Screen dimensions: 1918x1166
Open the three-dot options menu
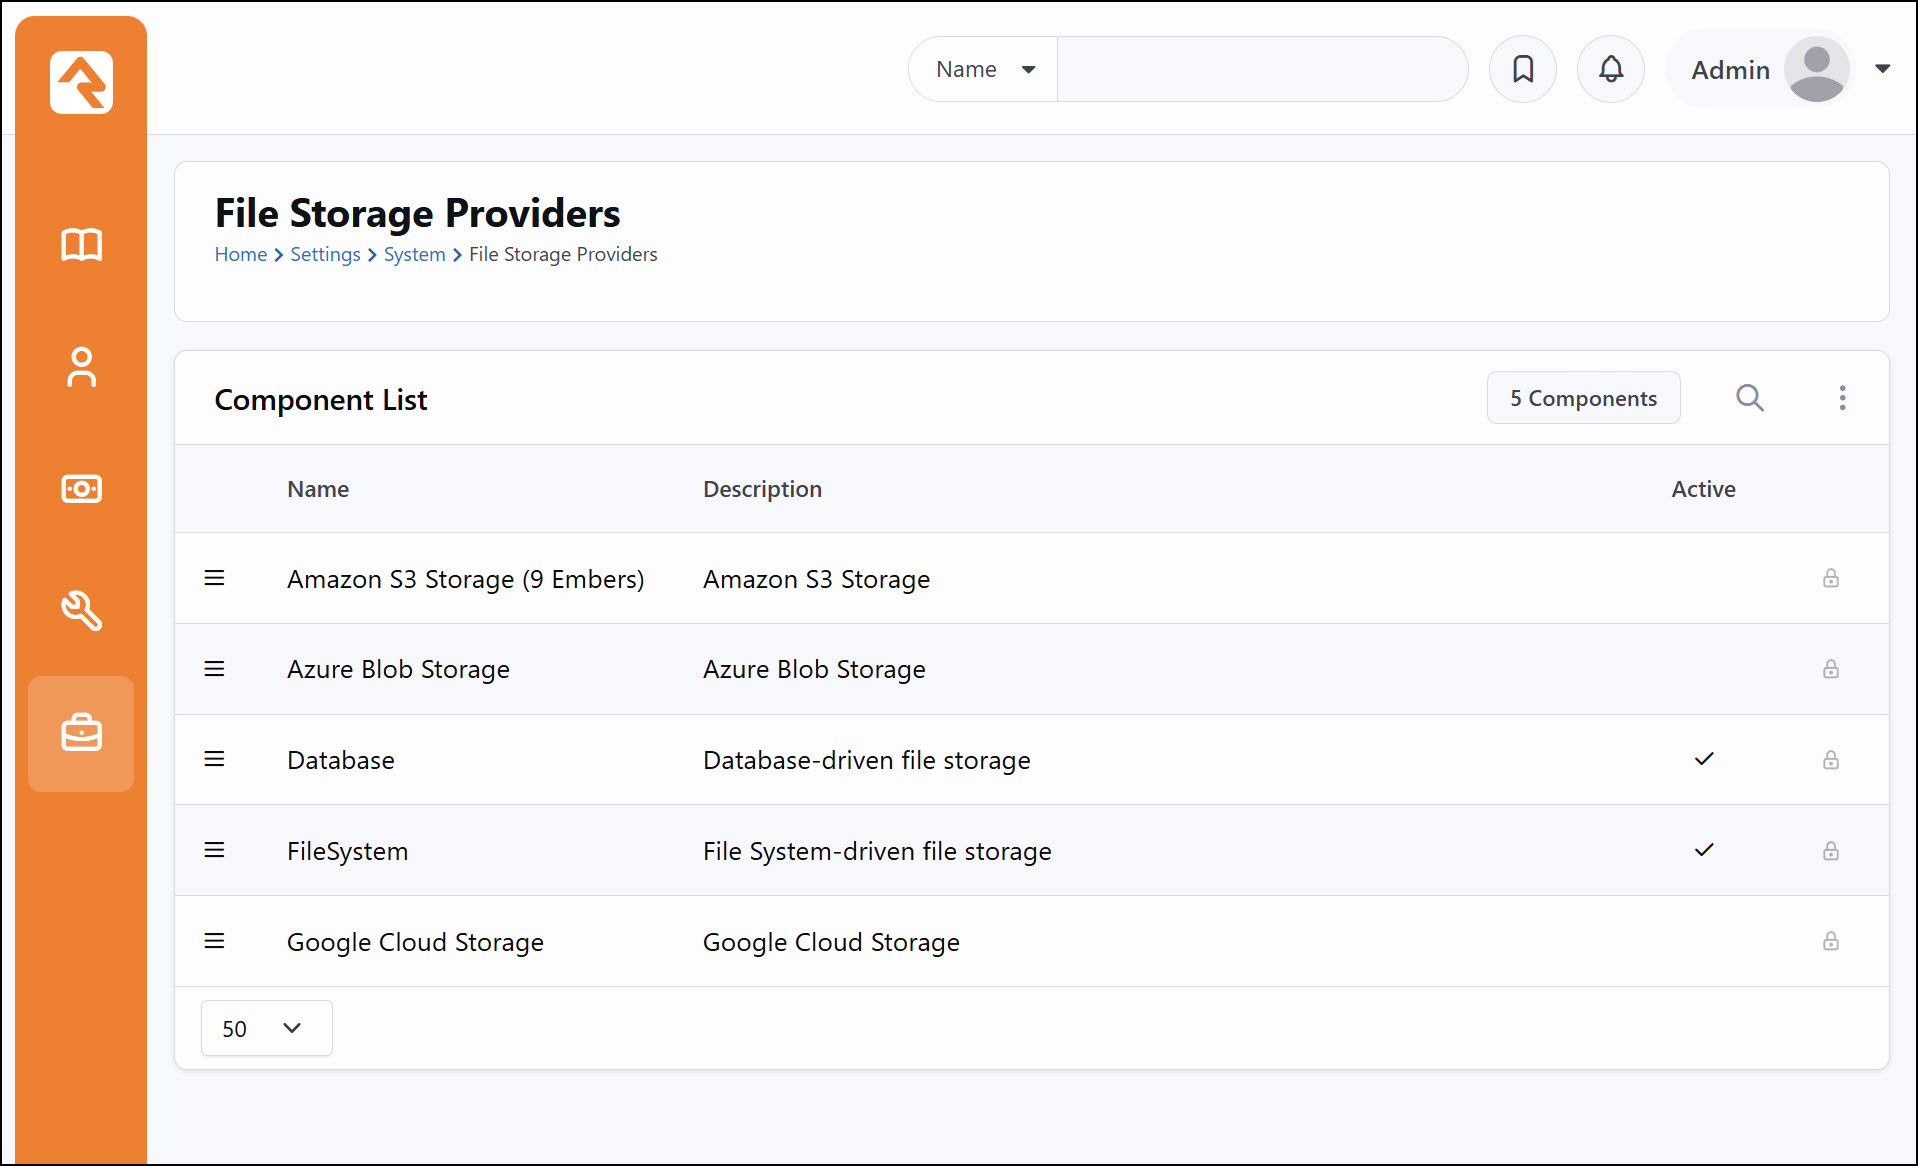coord(1842,398)
